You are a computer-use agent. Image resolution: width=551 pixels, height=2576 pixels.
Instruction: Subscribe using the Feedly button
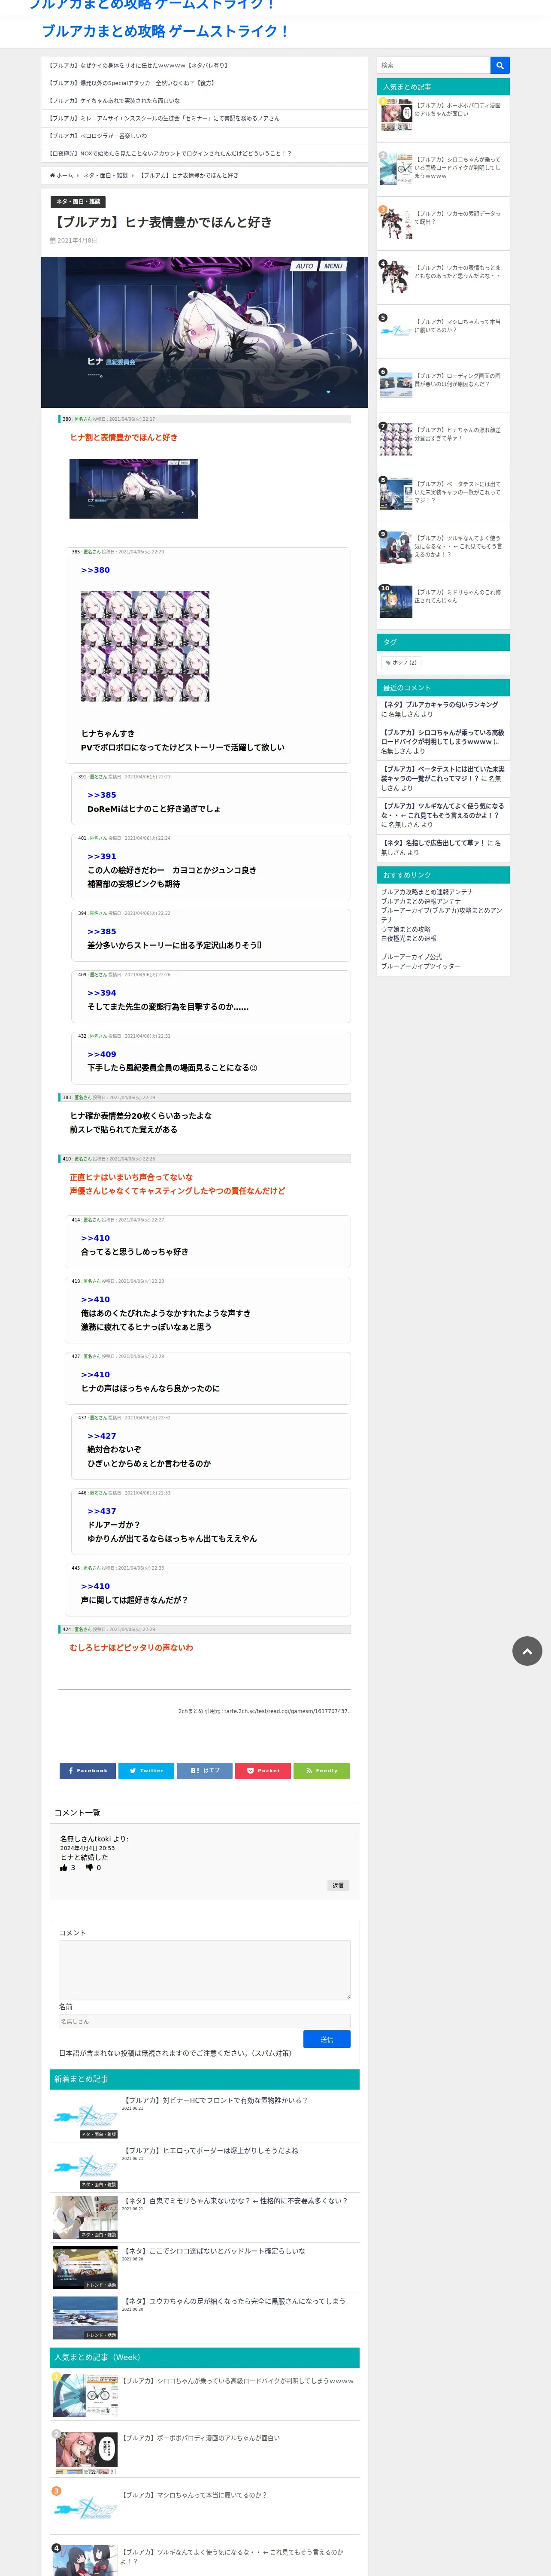[321, 1771]
